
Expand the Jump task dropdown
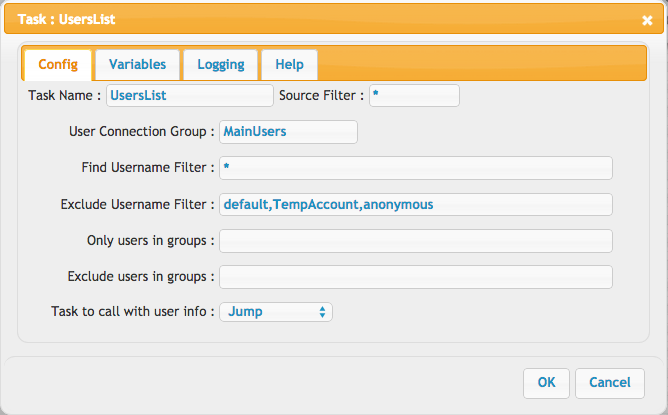(x=276, y=312)
